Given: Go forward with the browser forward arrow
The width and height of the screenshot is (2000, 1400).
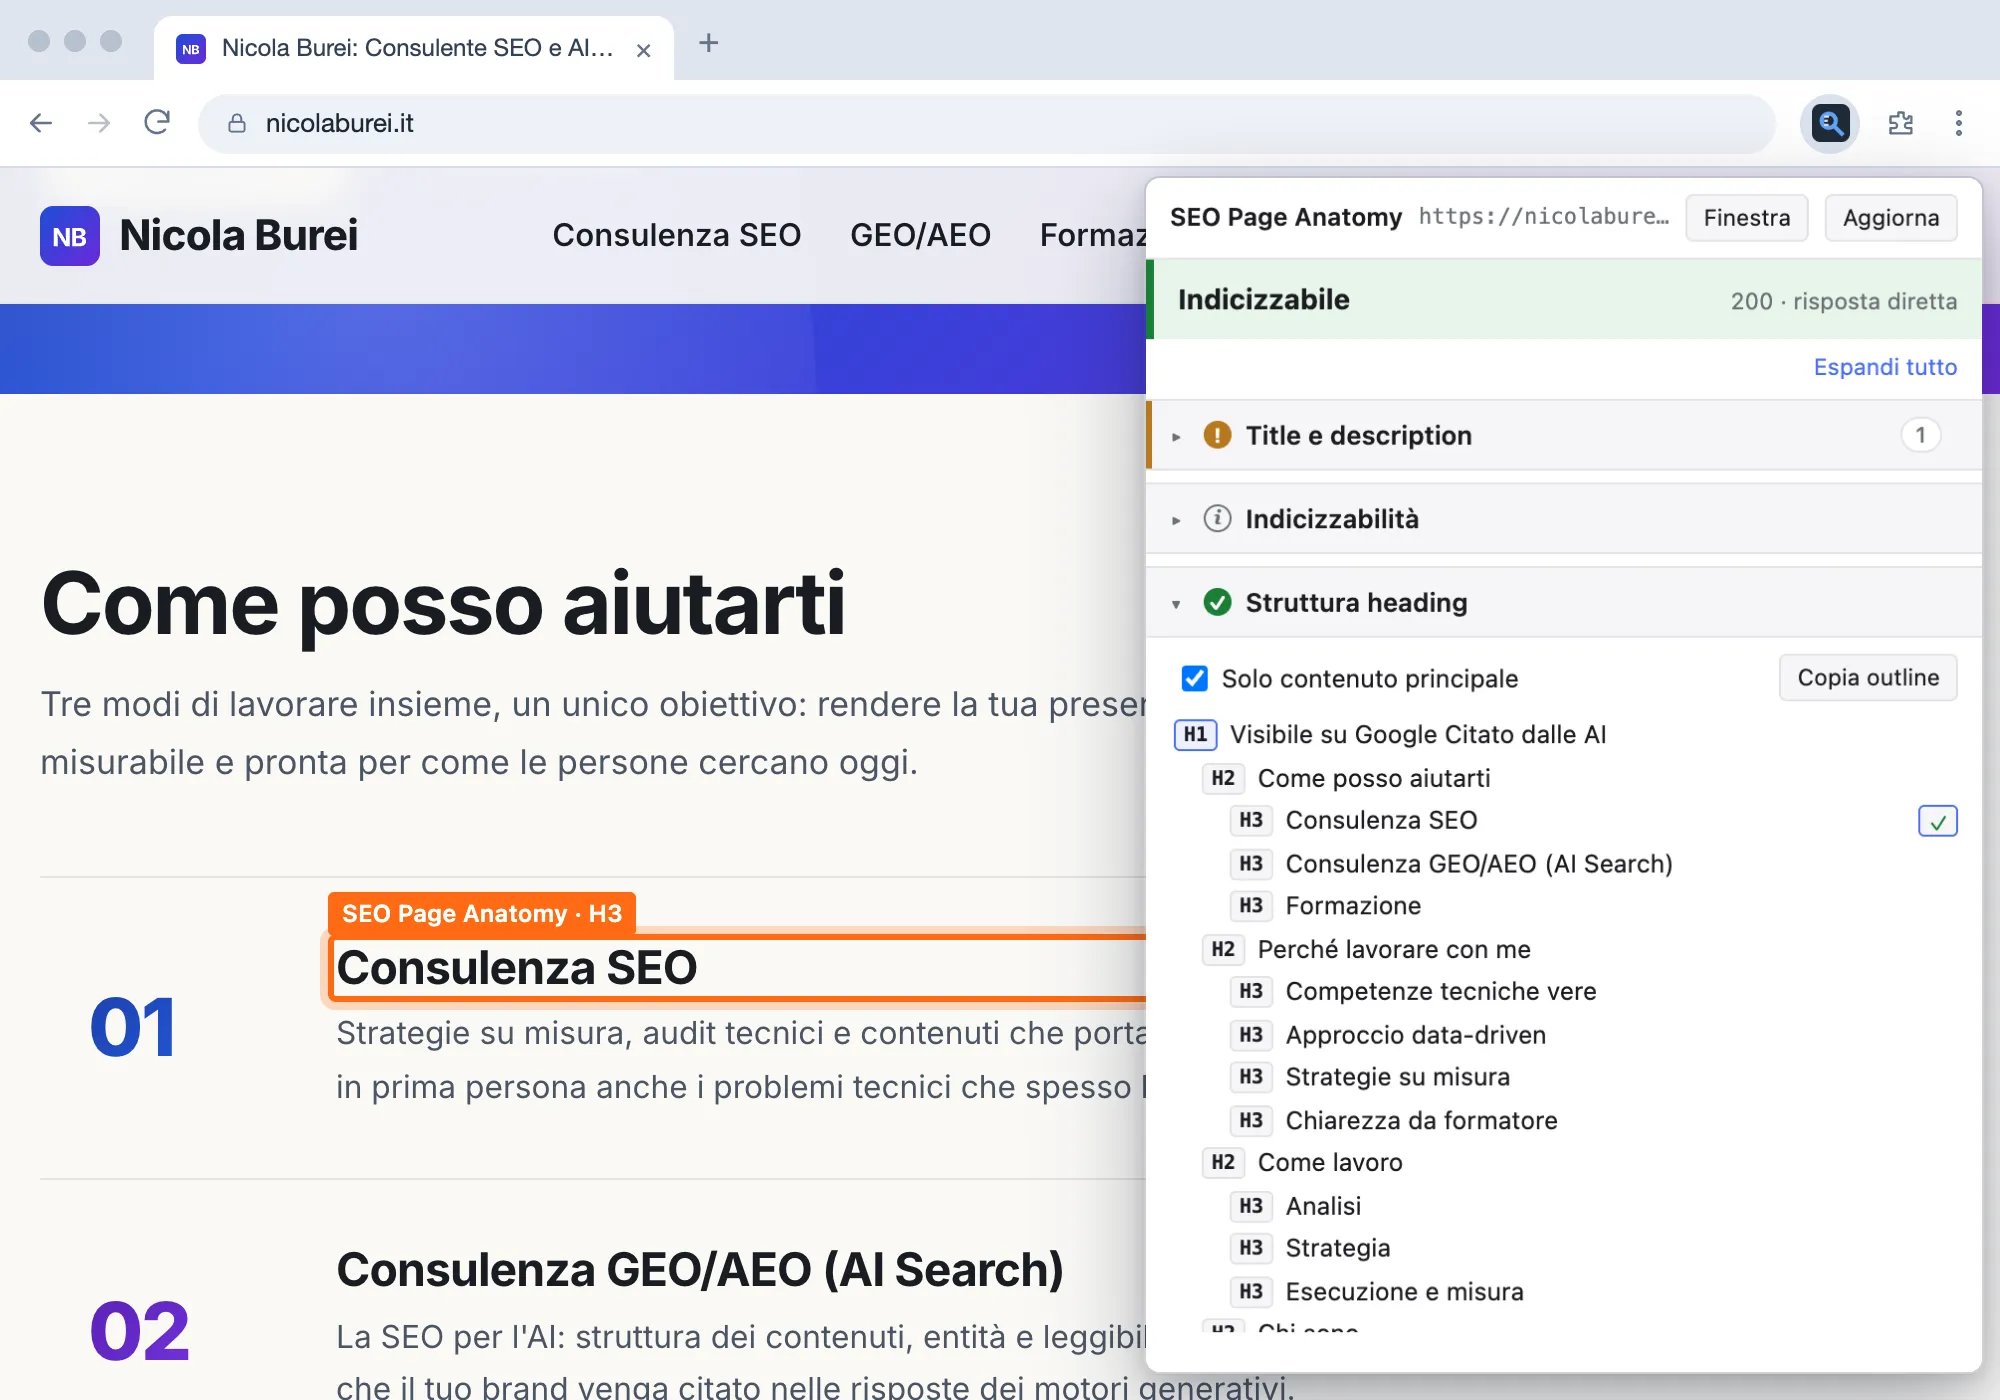Looking at the screenshot, I should pyautogui.click(x=99, y=123).
